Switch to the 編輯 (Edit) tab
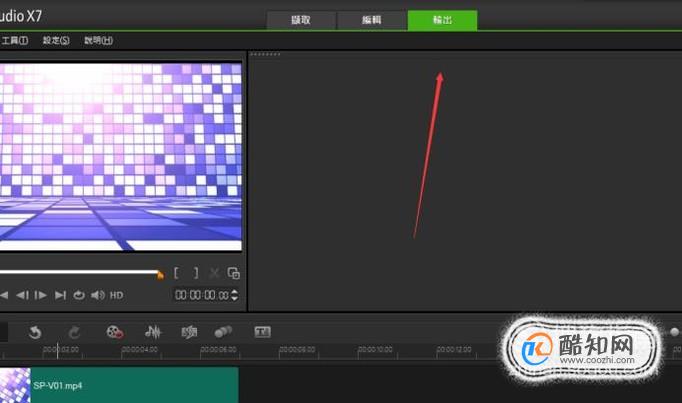 tap(371, 20)
